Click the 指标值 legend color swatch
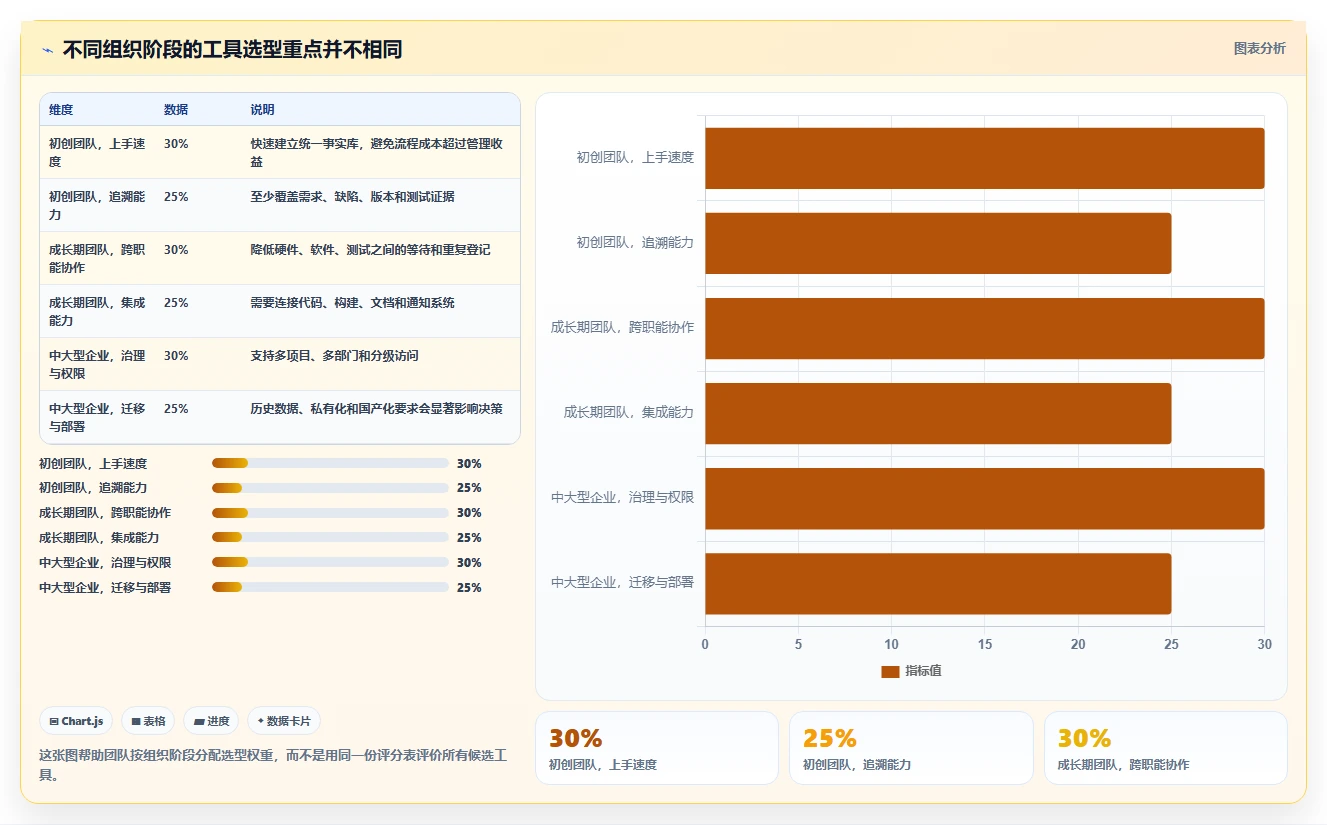Image resolution: width=1327 pixels, height=825 pixels. pyautogui.click(x=890, y=671)
